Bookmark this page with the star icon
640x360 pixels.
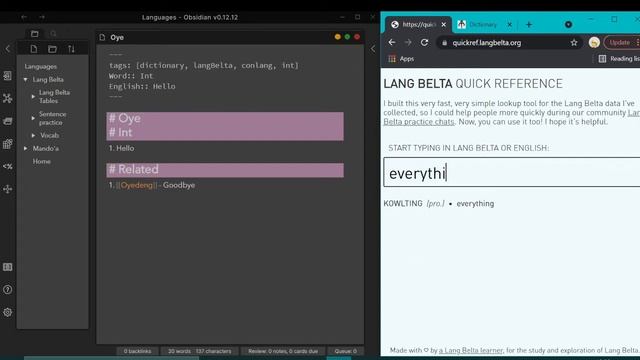574,42
